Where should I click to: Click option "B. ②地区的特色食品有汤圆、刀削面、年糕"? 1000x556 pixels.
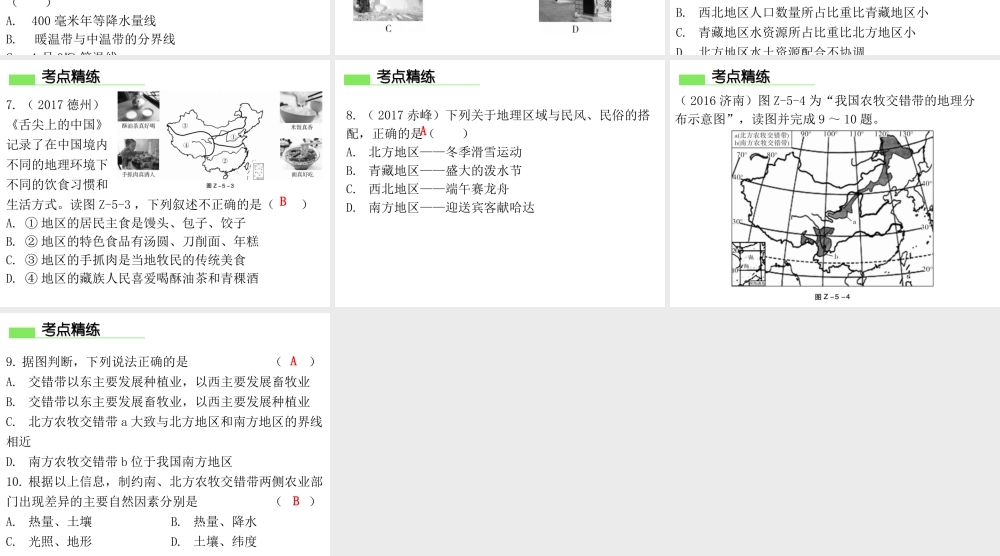pos(132,242)
